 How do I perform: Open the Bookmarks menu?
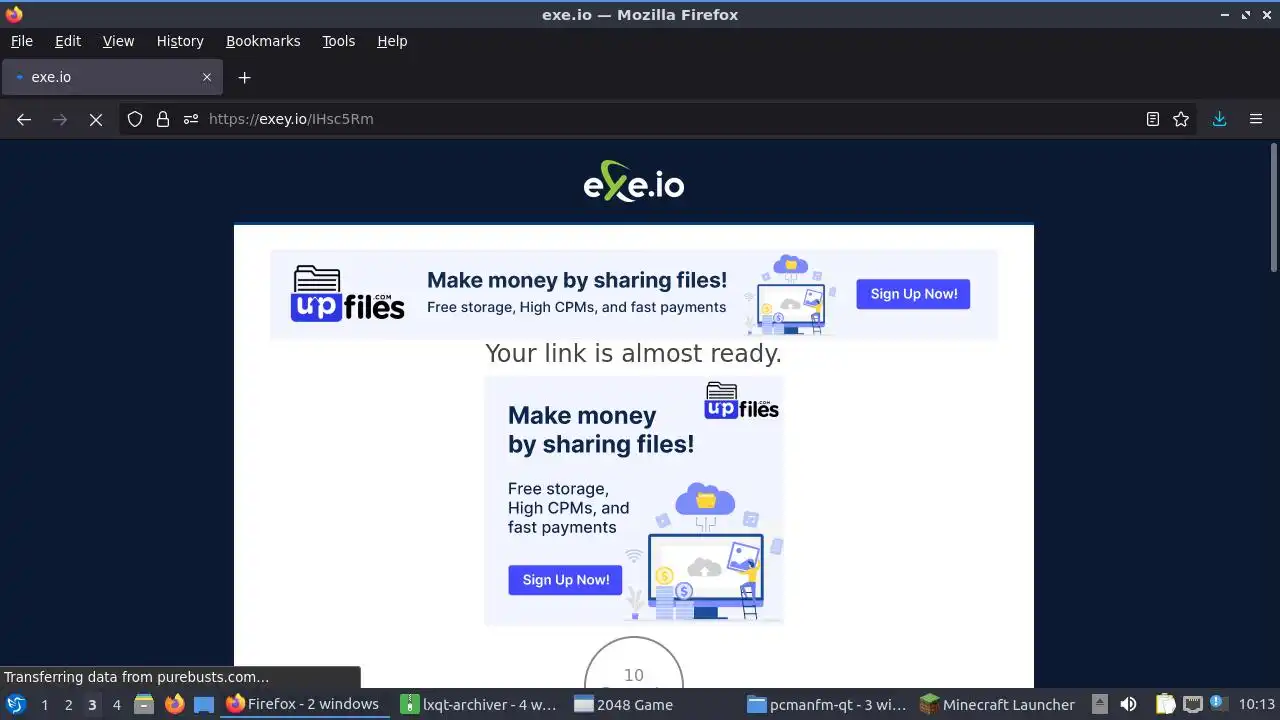263,41
